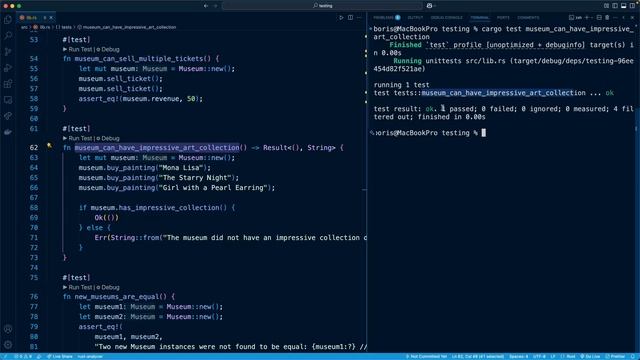The width and height of the screenshot is (640, 360).
Task: Open the editor More Actions ellipsis
Action: click(x=359, y=18)
